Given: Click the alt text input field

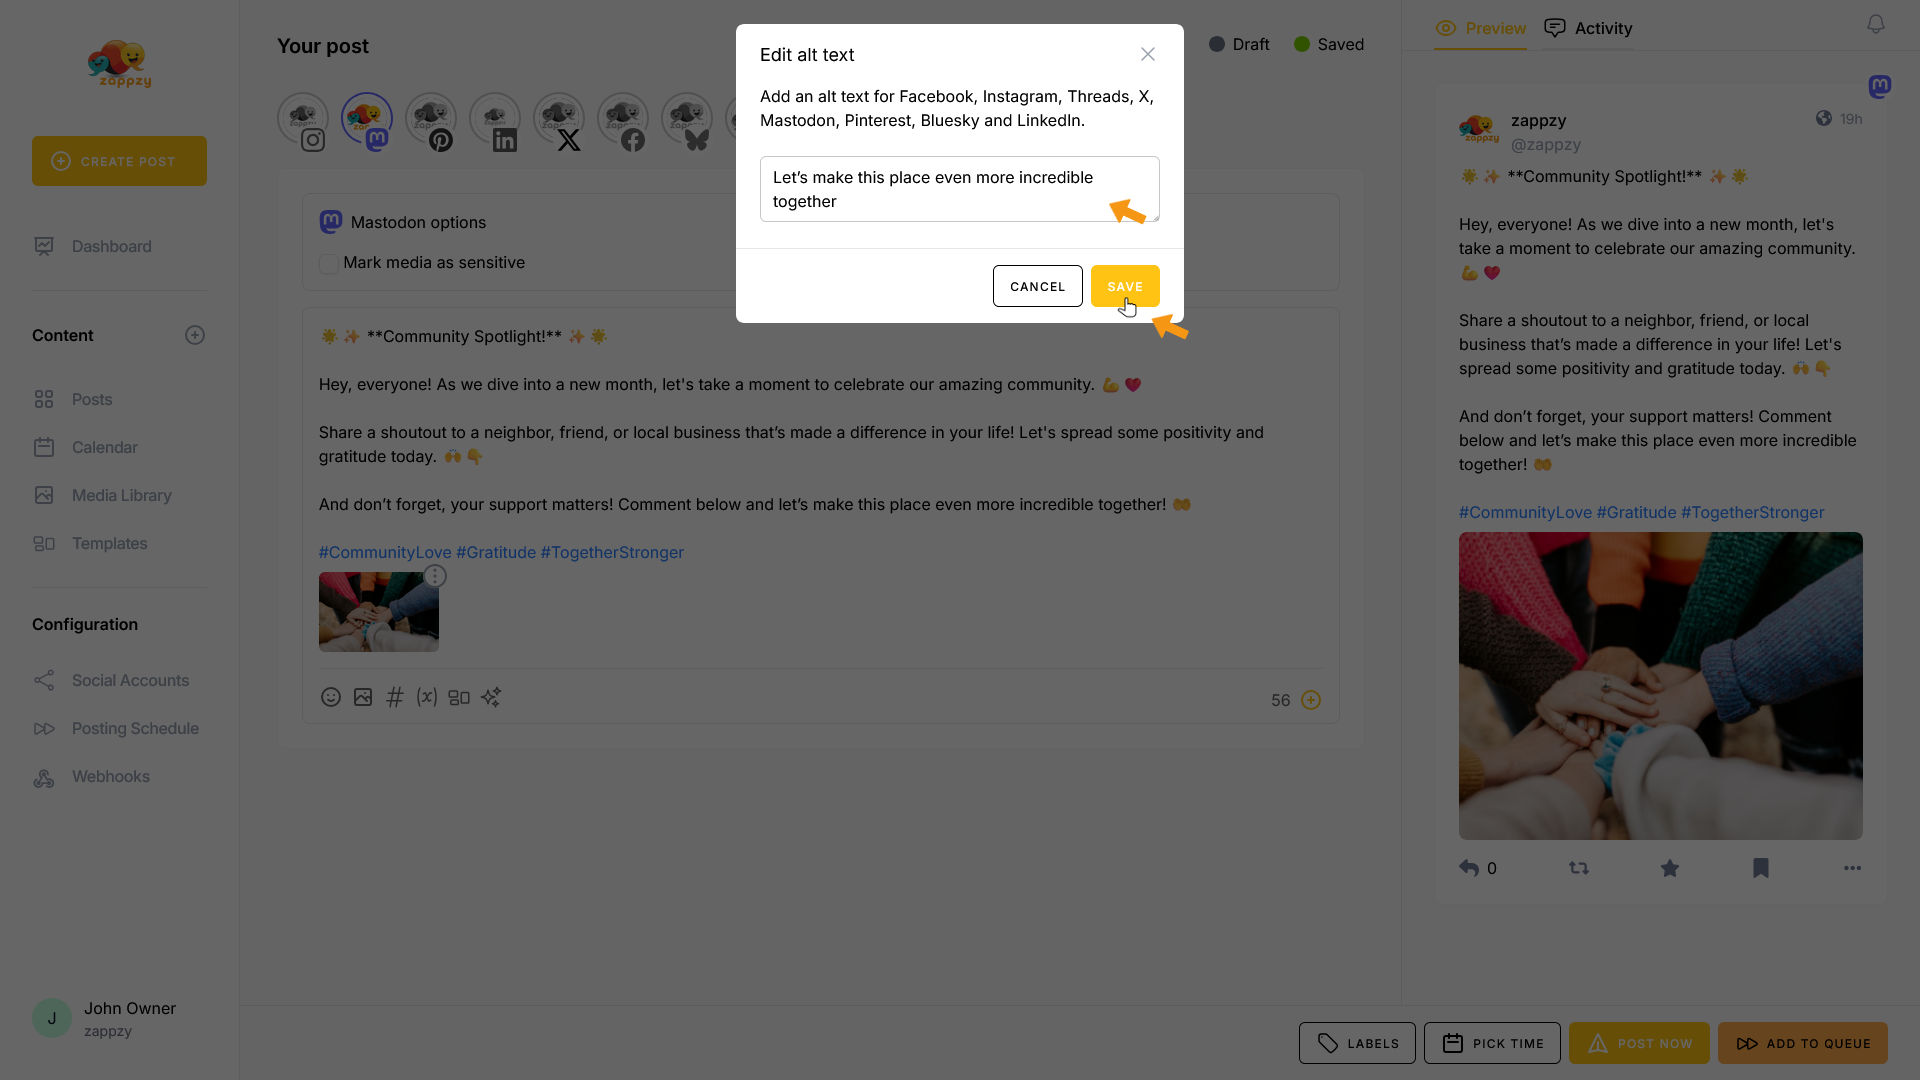Looking at the screenshot, I should (x=959, y=190).
